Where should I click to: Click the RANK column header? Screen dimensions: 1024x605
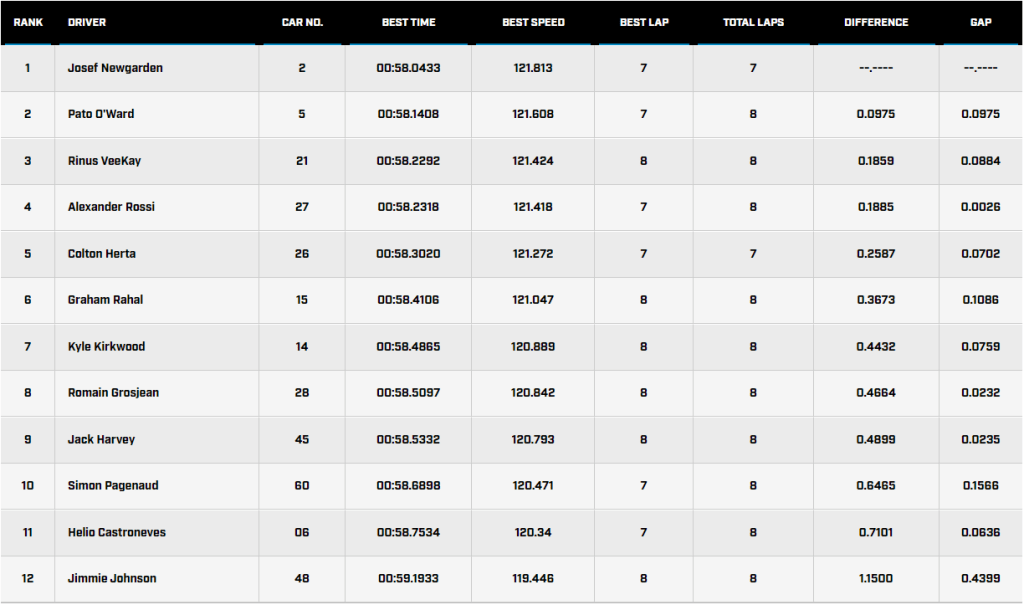[27, 22]
